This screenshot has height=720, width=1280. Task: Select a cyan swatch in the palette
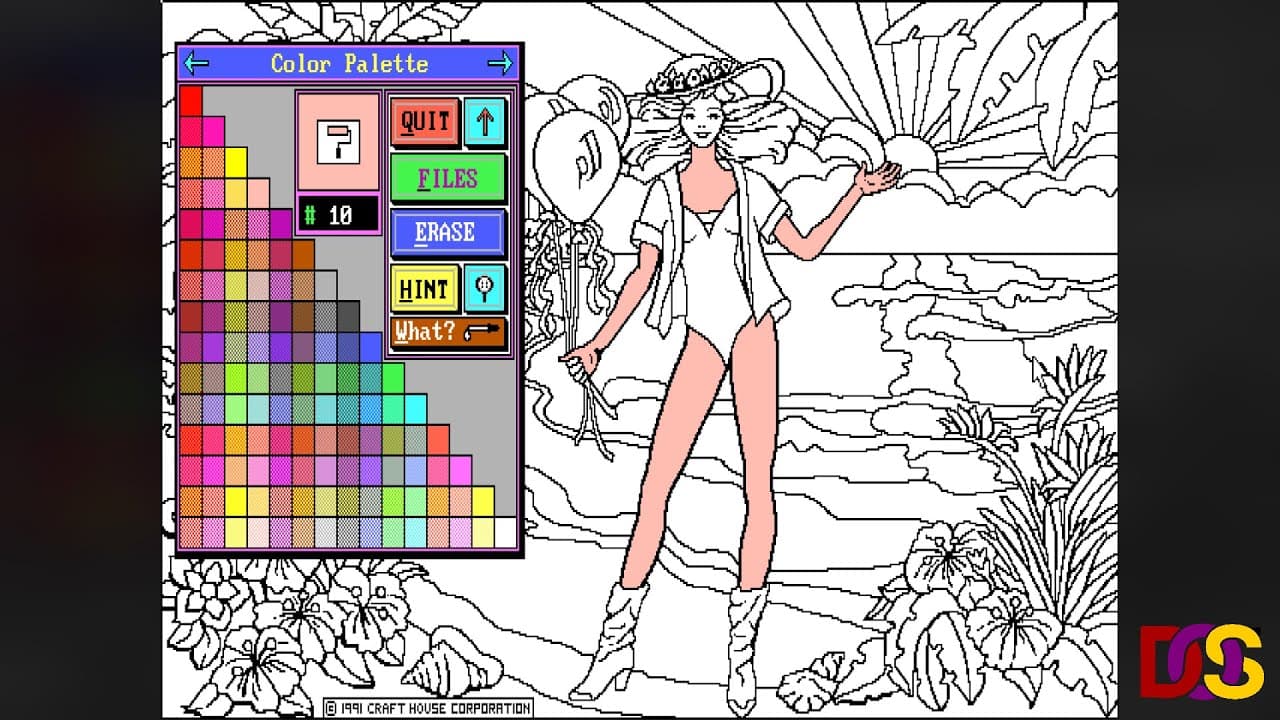(x=416, y=408)
